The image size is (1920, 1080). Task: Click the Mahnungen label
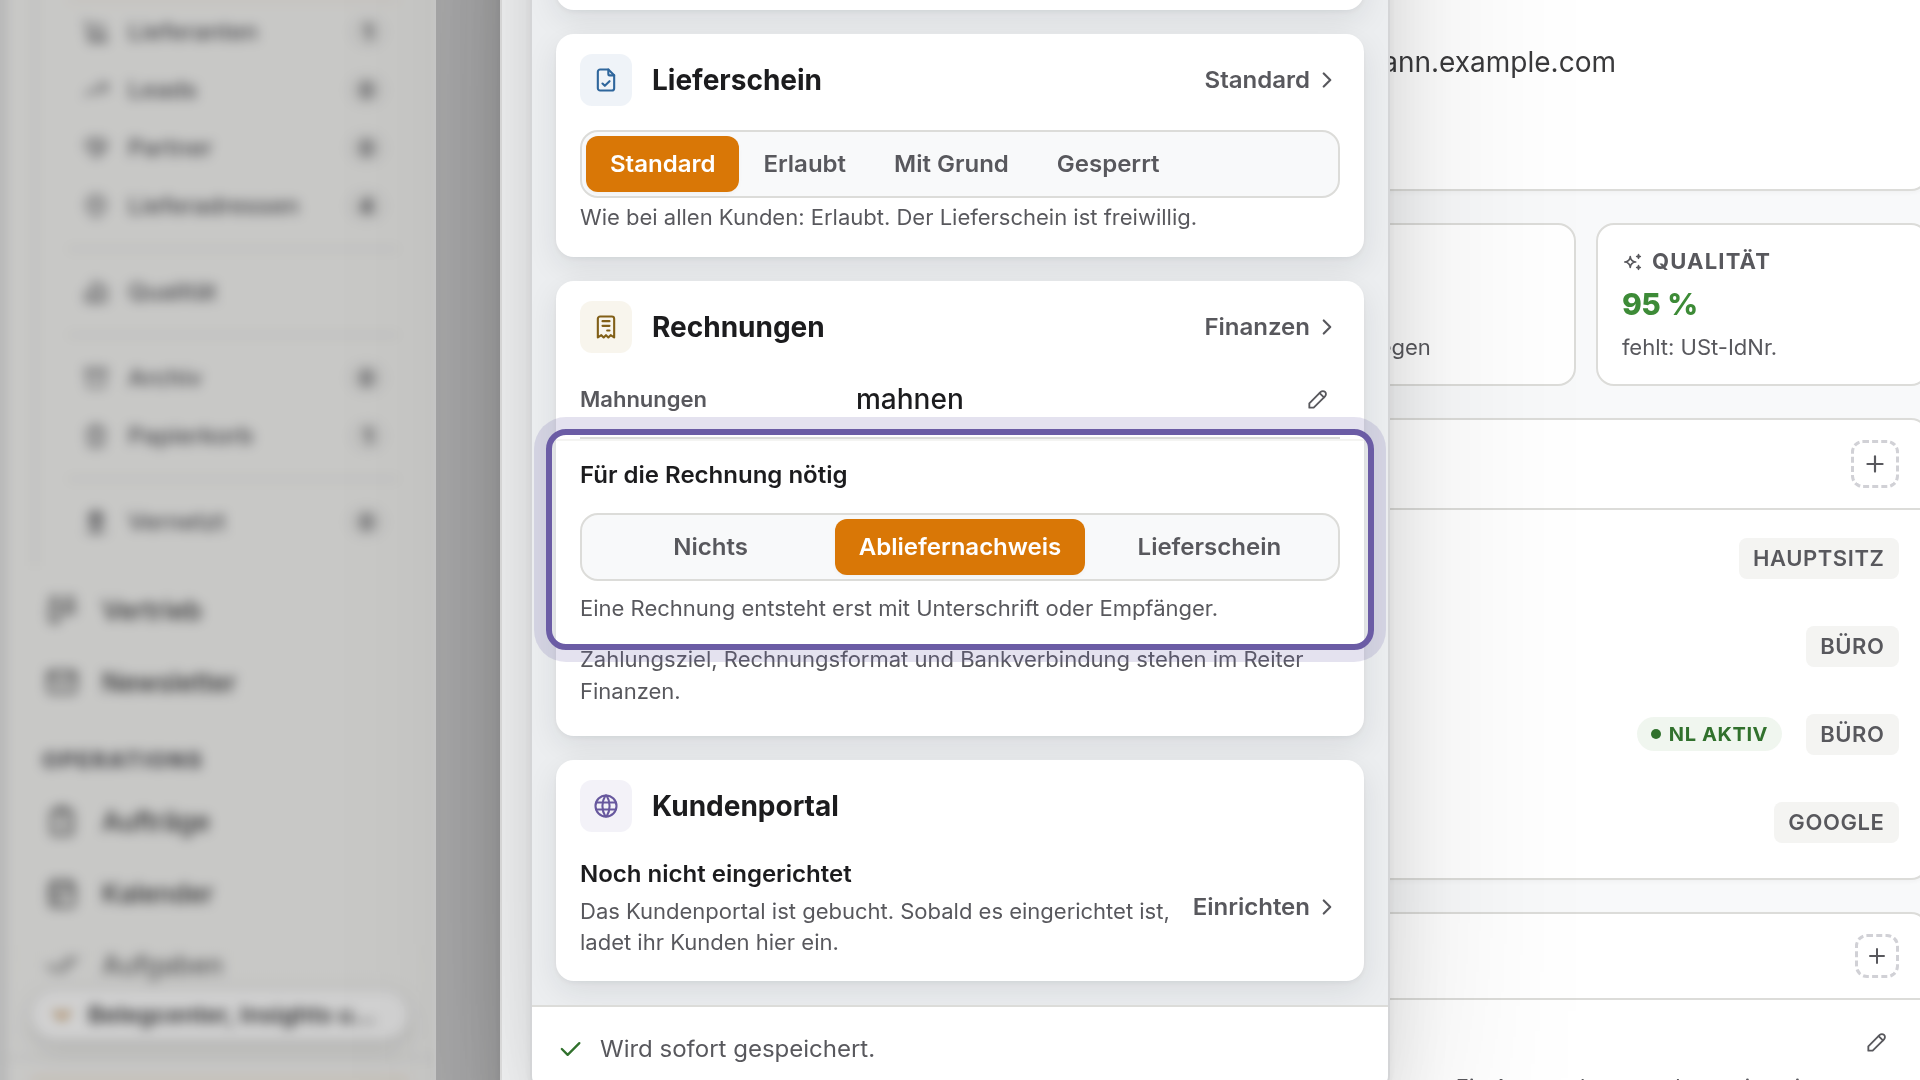point(643,399)
